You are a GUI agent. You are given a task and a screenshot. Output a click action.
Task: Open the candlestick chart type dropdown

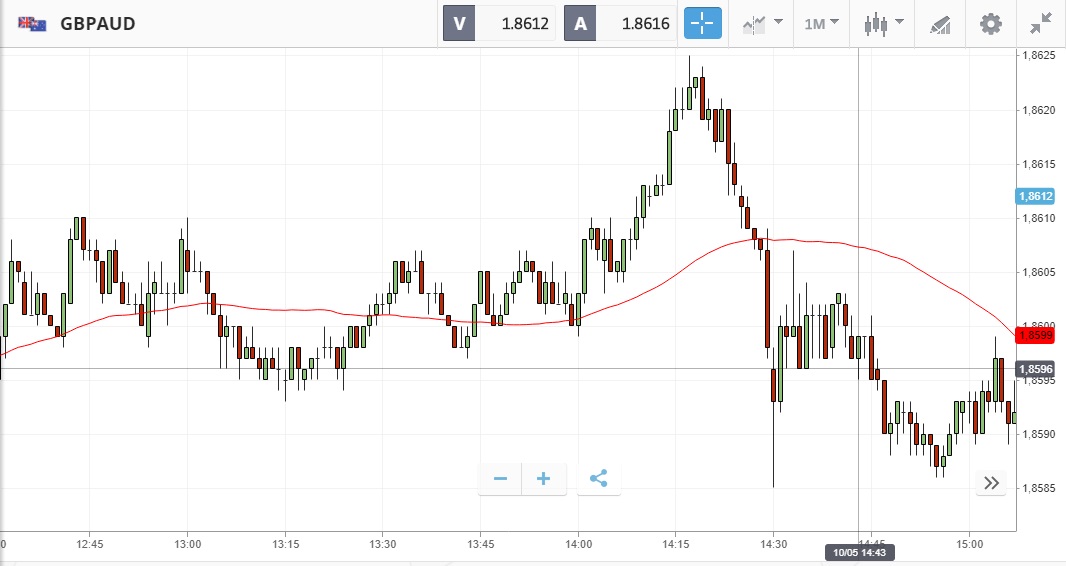(883, 23)
